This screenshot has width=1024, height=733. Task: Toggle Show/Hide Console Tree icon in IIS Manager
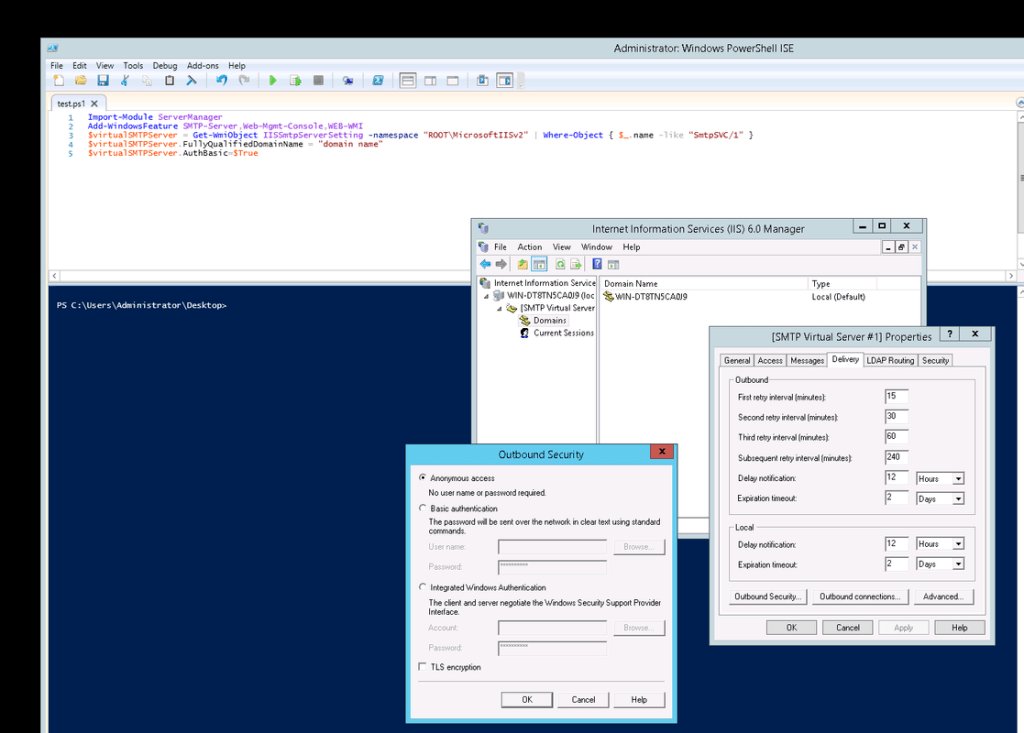pos(539,264)
